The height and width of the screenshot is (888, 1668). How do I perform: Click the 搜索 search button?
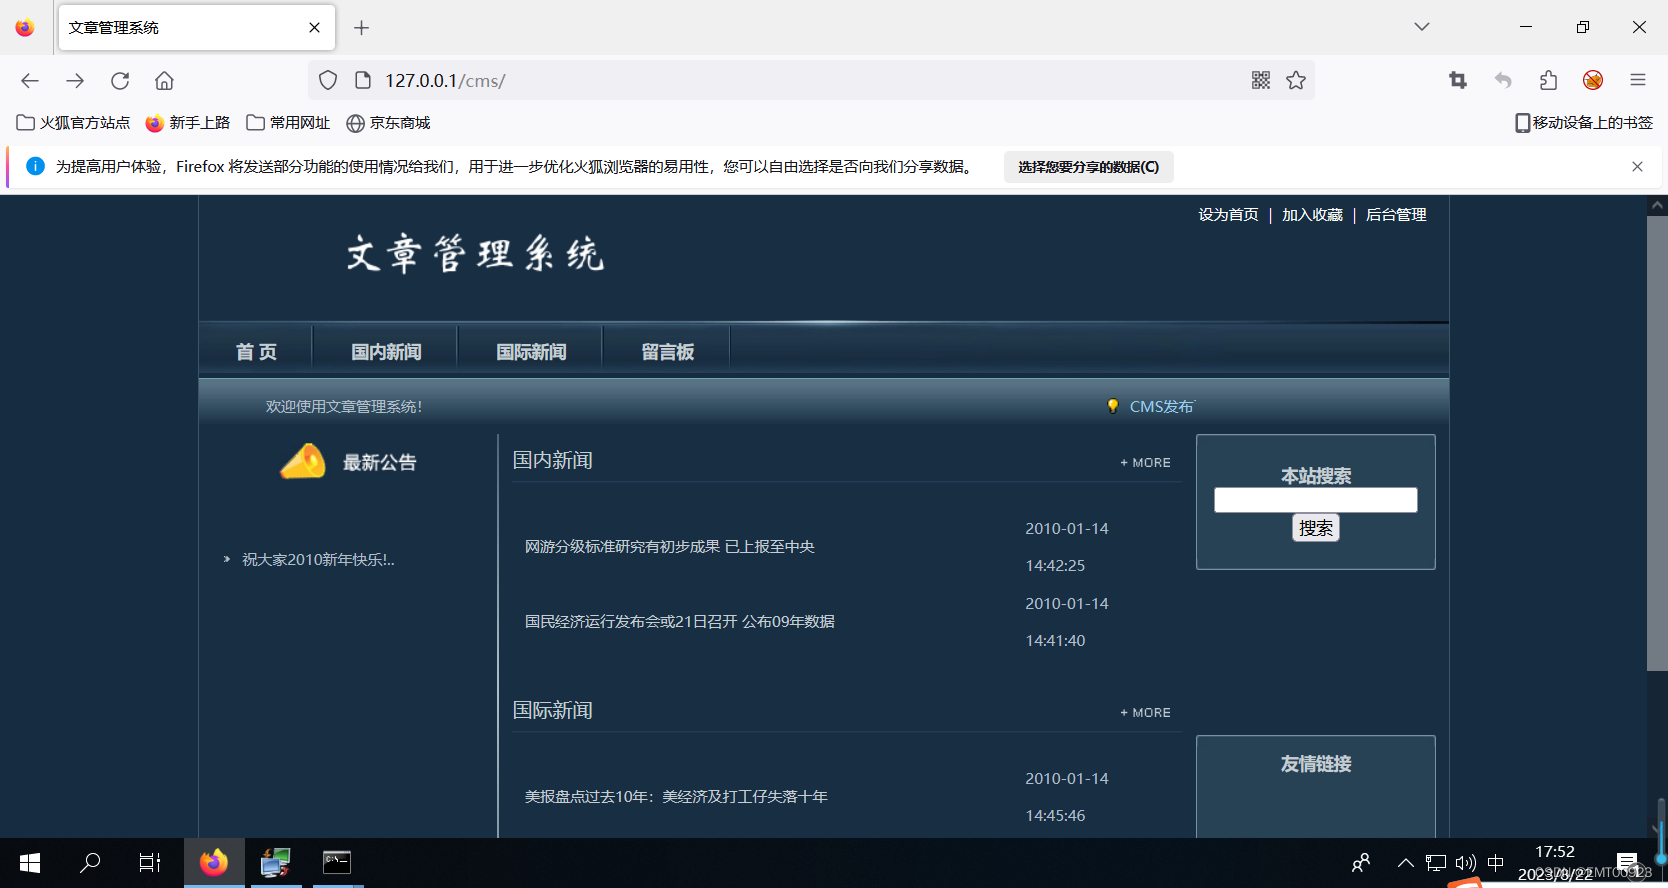(x=1315, y=528)
